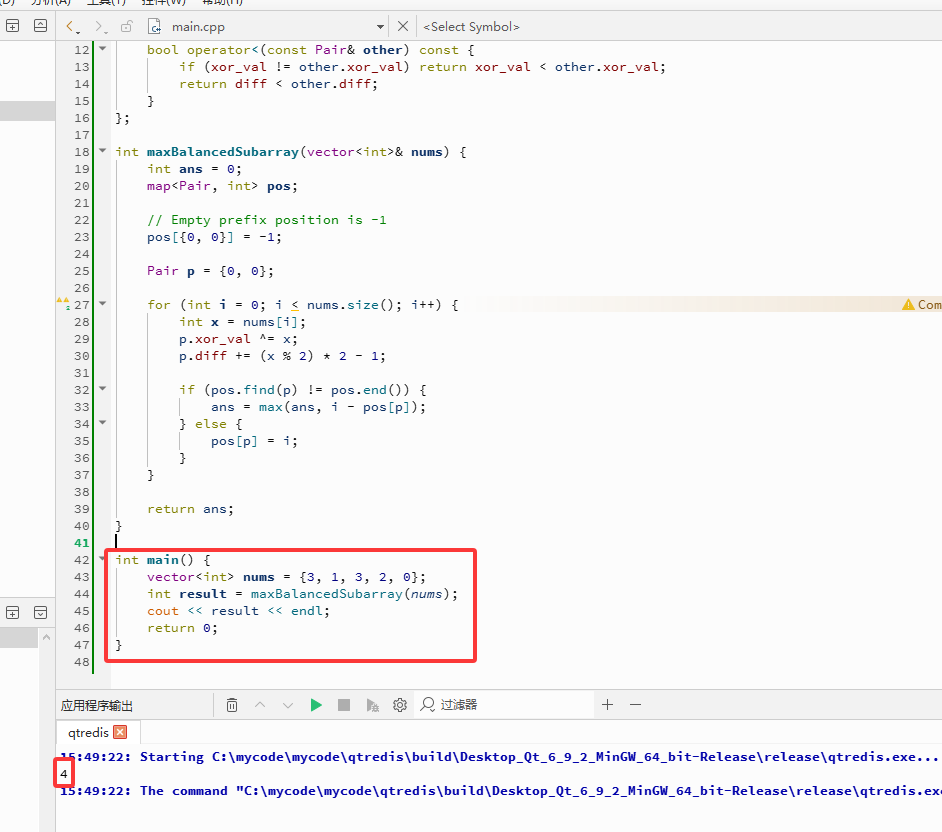942x832 pixels.
Task: Click line number 41
Action: click(82, 542)
